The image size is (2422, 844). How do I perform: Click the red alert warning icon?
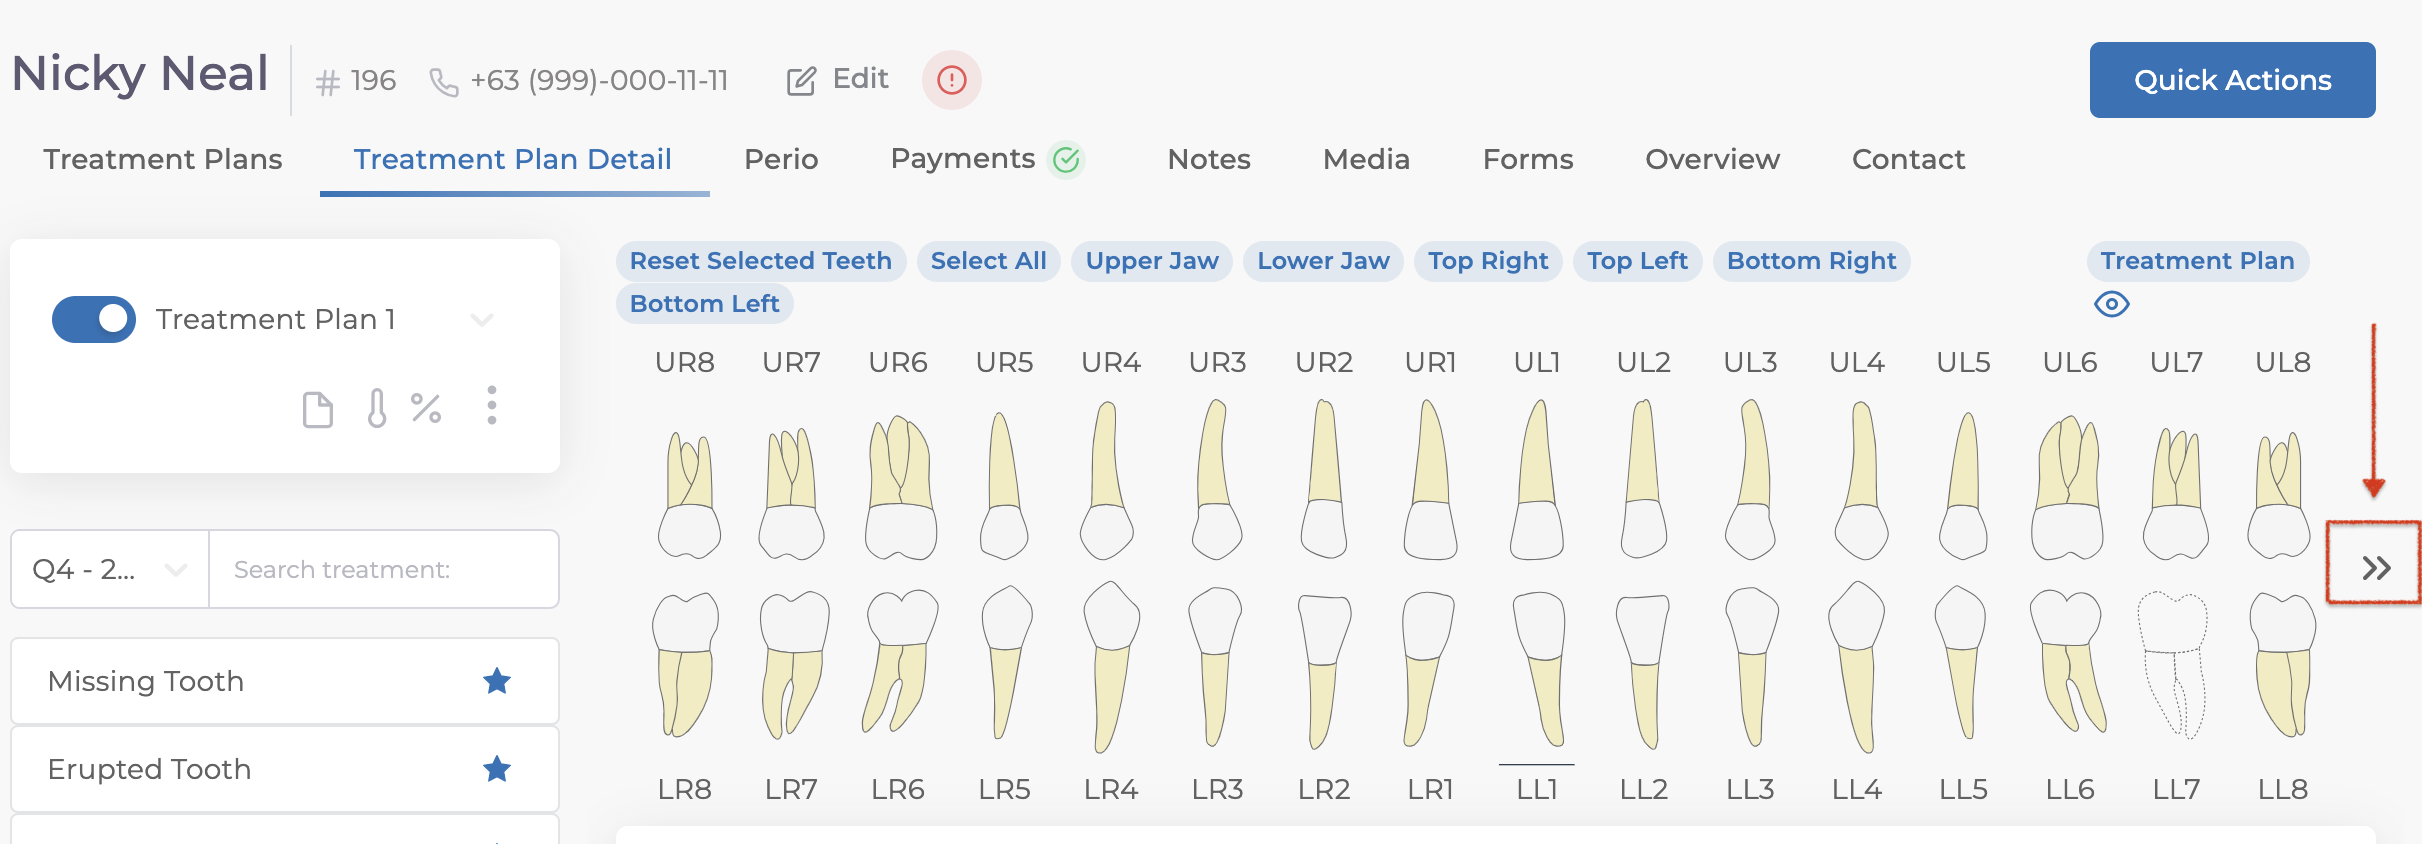coord(951,80)
